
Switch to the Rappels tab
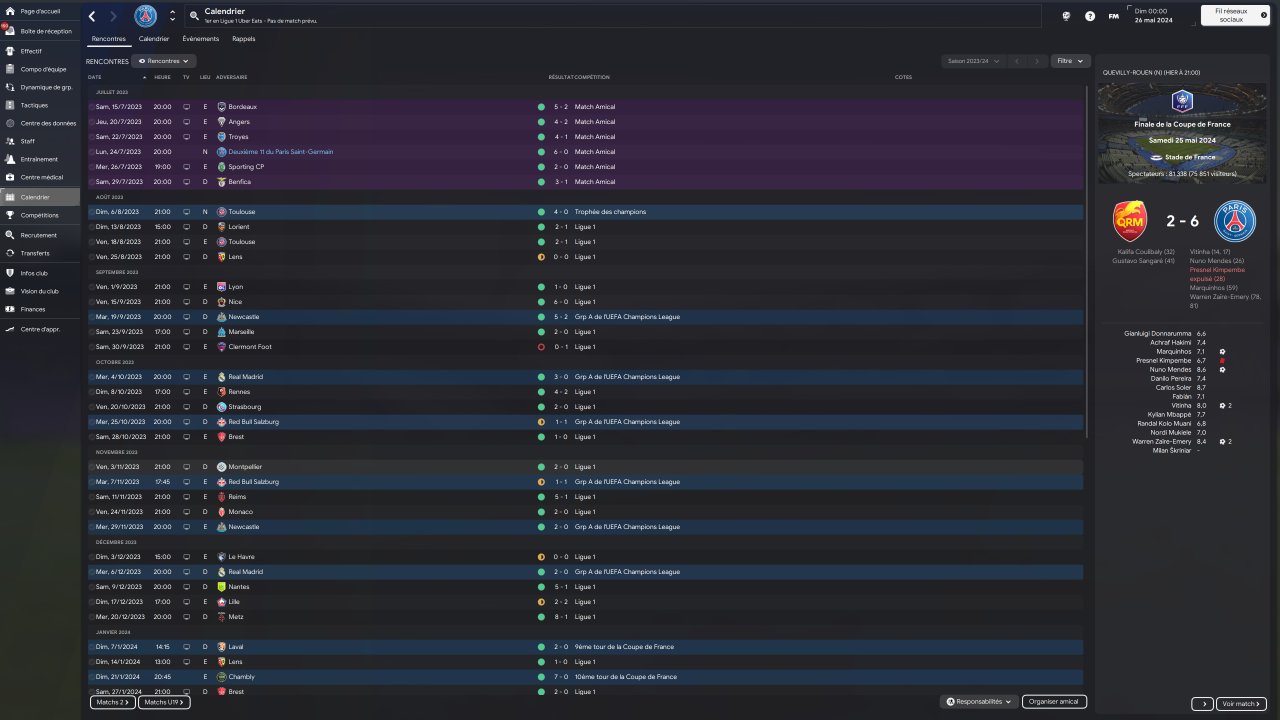point(243,39)
